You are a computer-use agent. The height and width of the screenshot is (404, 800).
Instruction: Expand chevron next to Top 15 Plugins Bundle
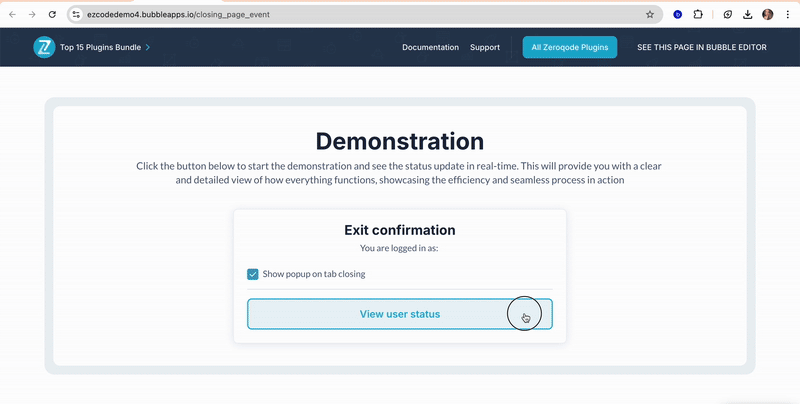click(148, 47)
